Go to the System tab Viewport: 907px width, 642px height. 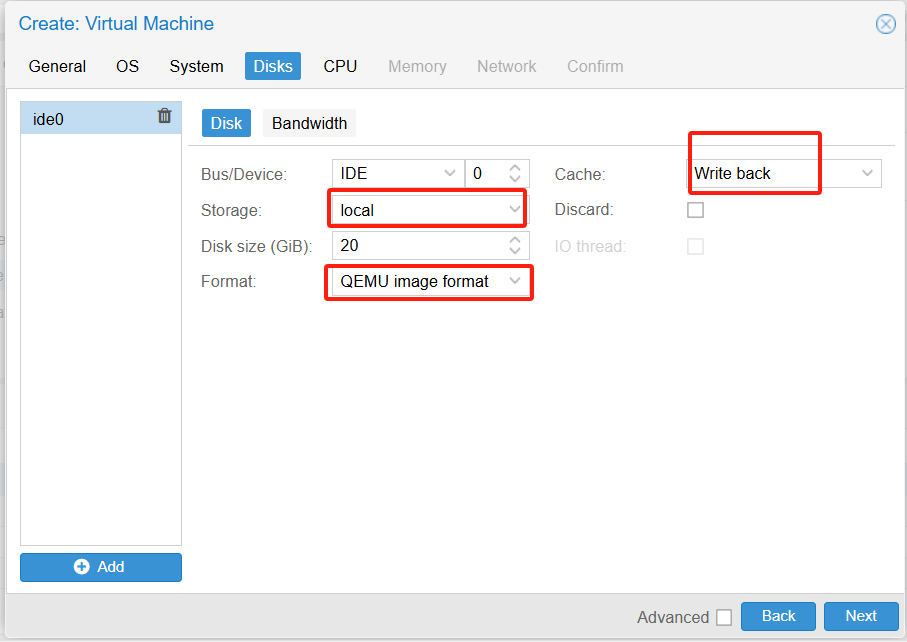point(196,67)
